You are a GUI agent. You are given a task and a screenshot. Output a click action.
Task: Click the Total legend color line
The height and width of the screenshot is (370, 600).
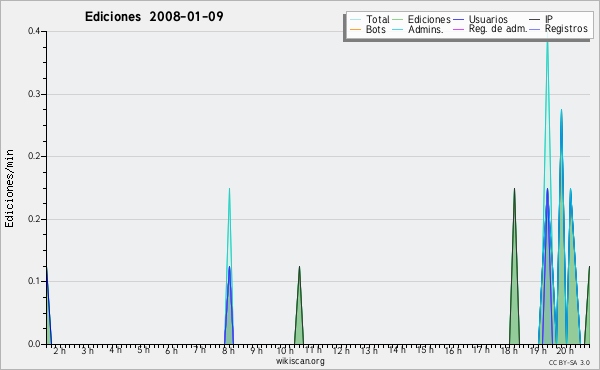[355, 20]
